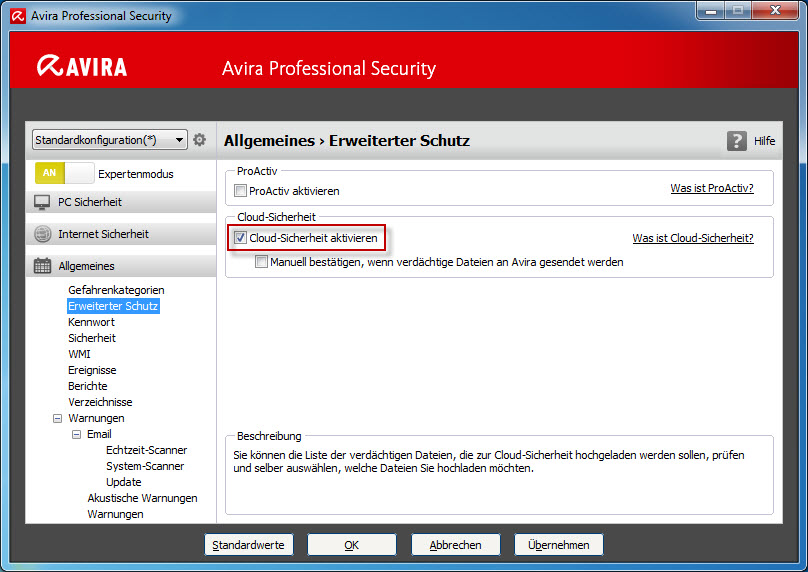Check Manuell bestätigen checkbox

[x=261, y=262]
